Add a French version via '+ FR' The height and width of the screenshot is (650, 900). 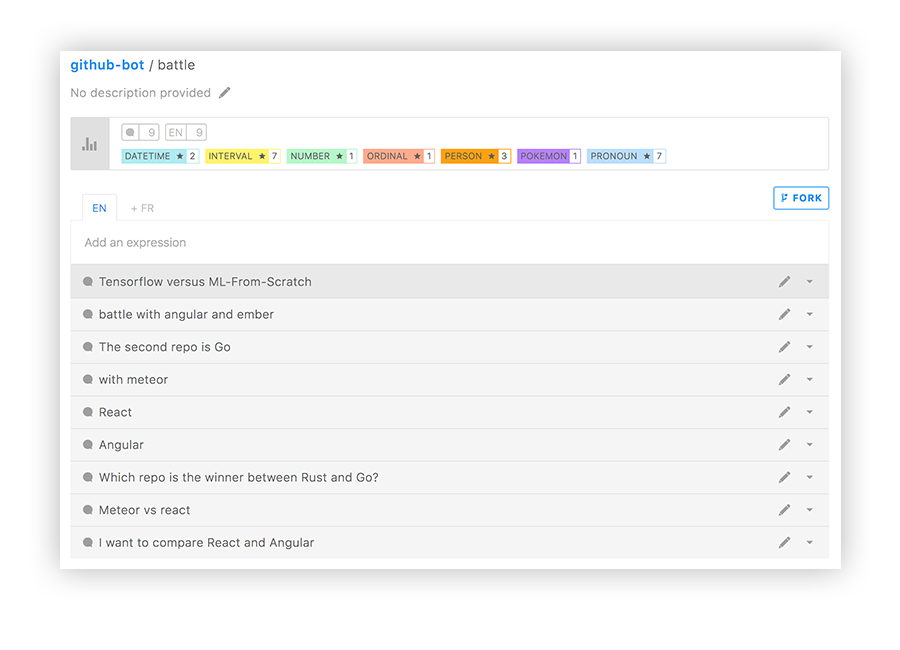(143, 207)
